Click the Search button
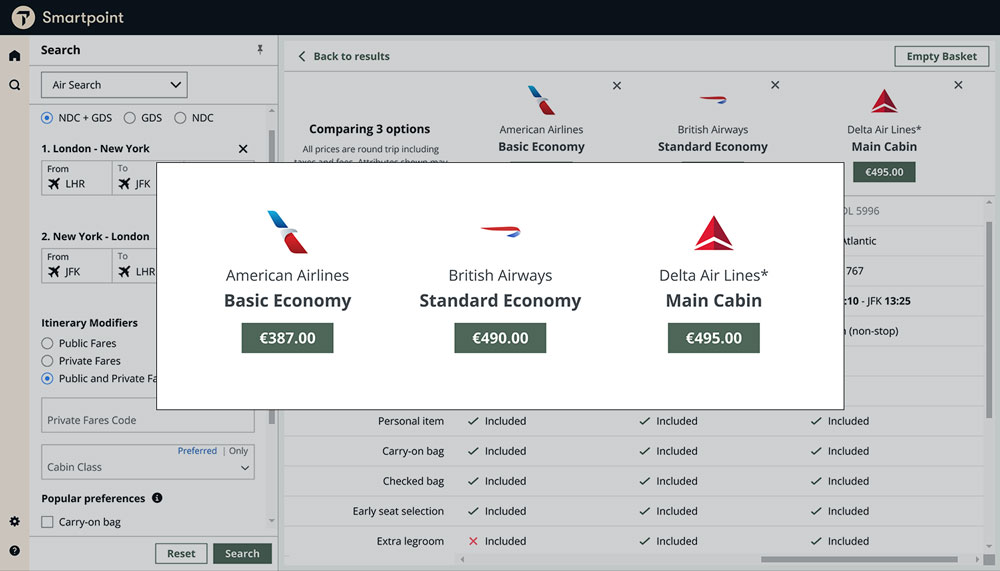Viewport: 1000px width, 571px height. (242, 553)
